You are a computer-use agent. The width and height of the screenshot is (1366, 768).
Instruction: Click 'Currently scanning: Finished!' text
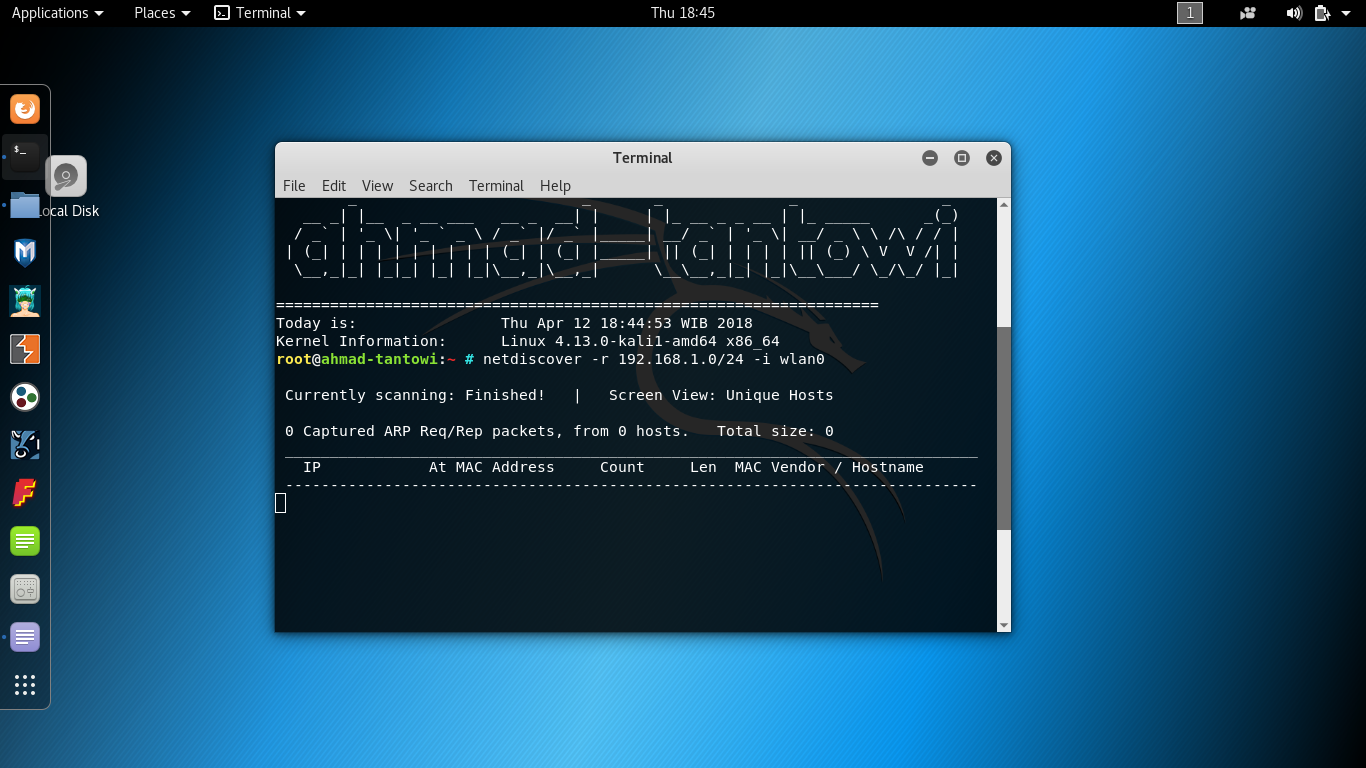(x=415, y=395)
